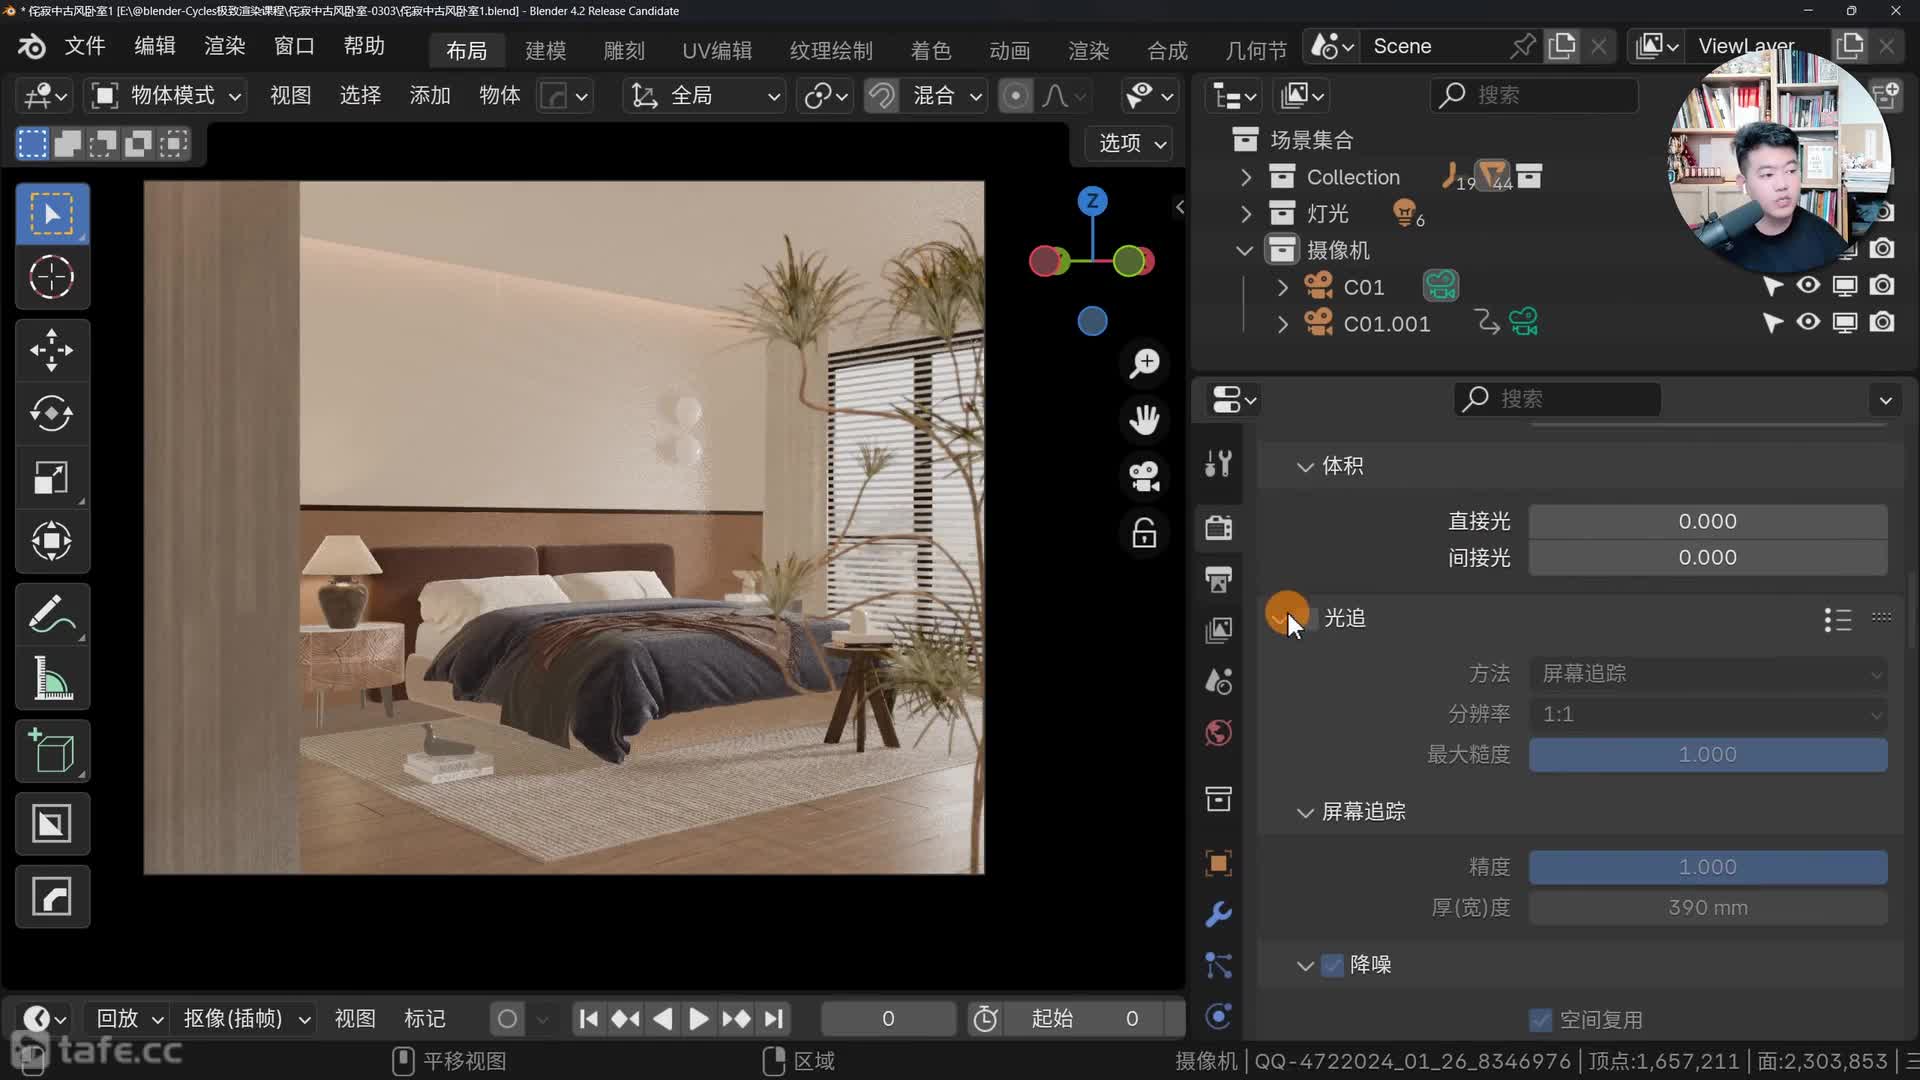This screenshot has width=1920, height=1080.
Task: Switch to the 着色 workspace tab
Action: point(930,50)
